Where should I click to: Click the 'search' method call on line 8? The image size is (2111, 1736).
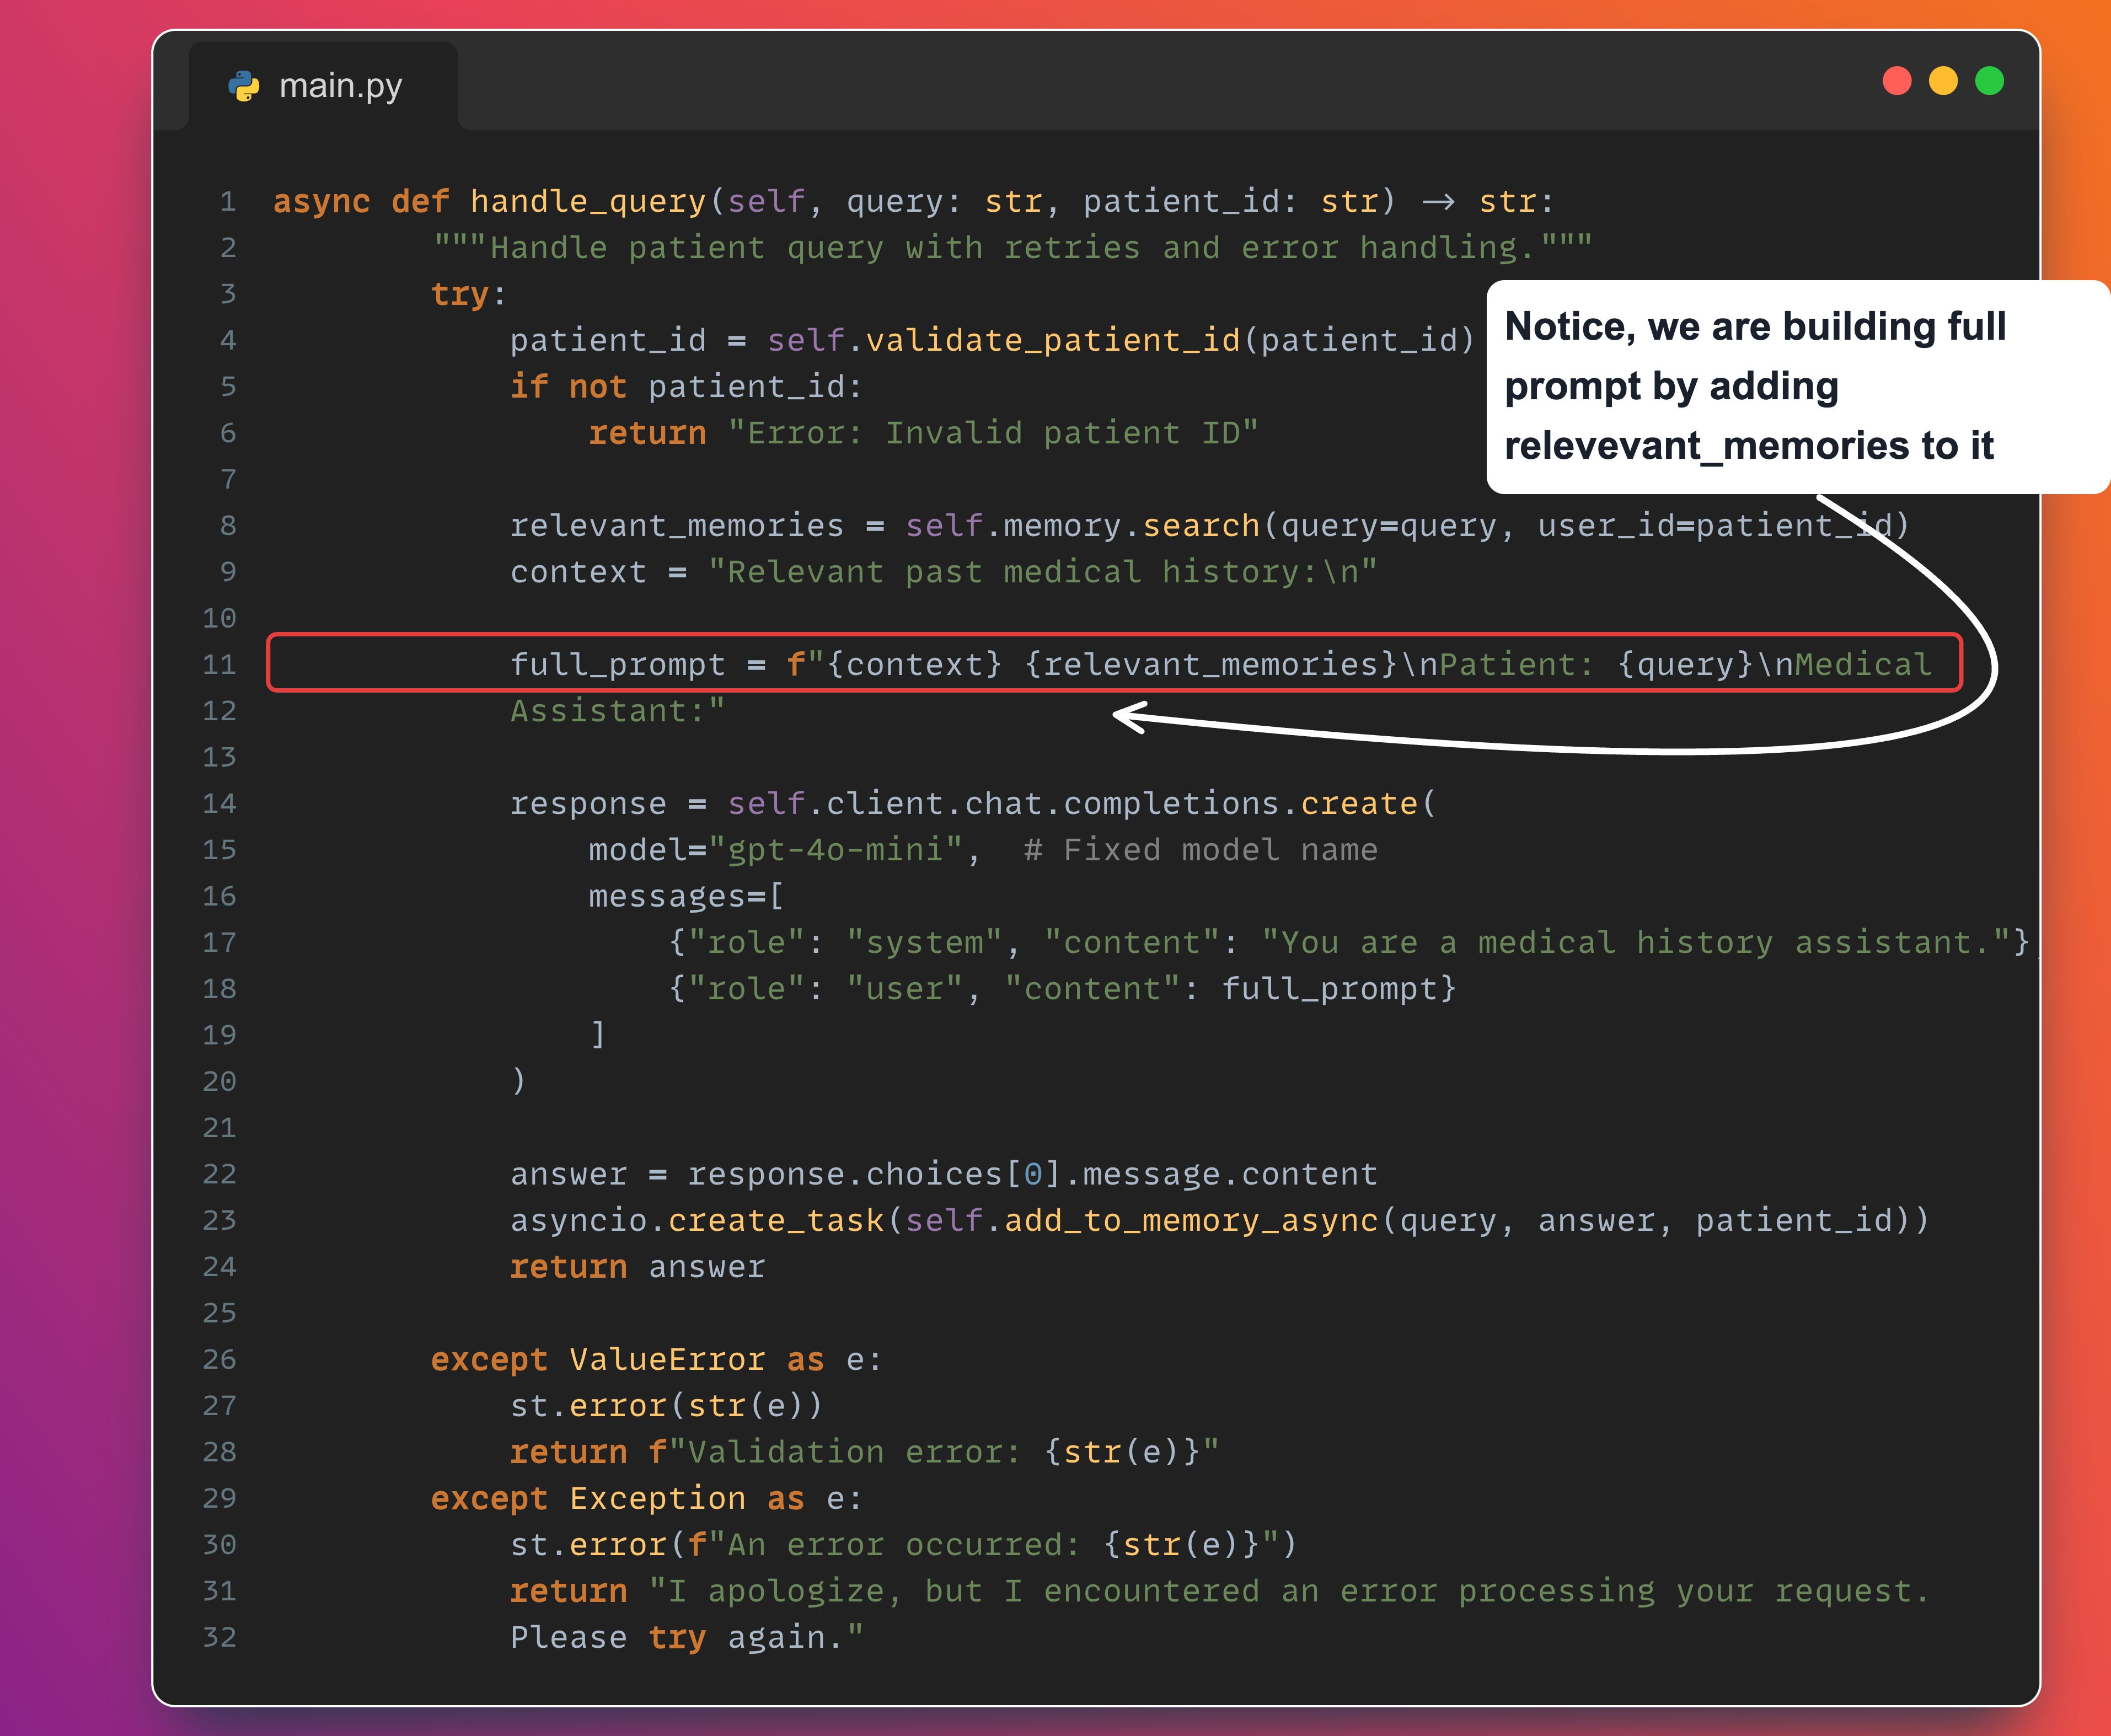click(1201, 526)
